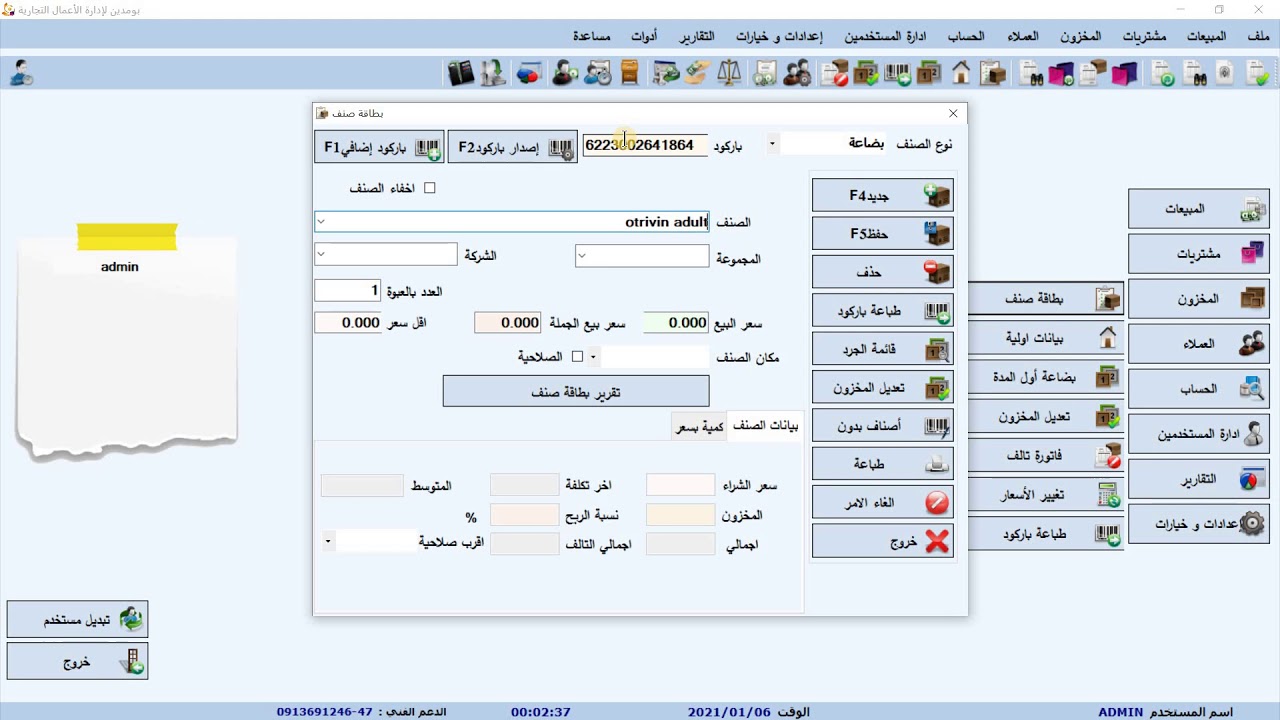Viewport: 1280px width, 720px height.
Task: Click طباعة باركود button in item card dialog
Action: point(883,311)
